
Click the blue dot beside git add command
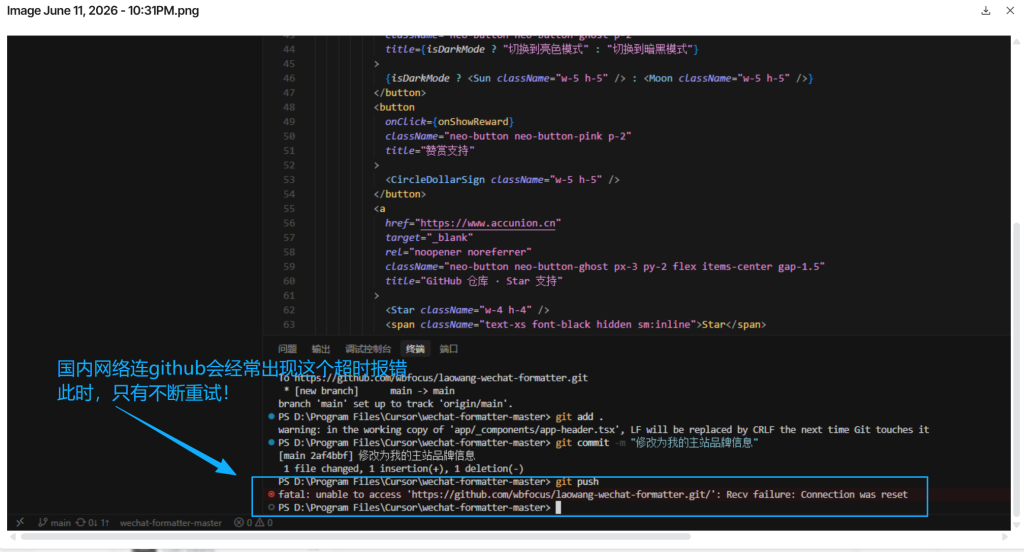coord(271,416)
